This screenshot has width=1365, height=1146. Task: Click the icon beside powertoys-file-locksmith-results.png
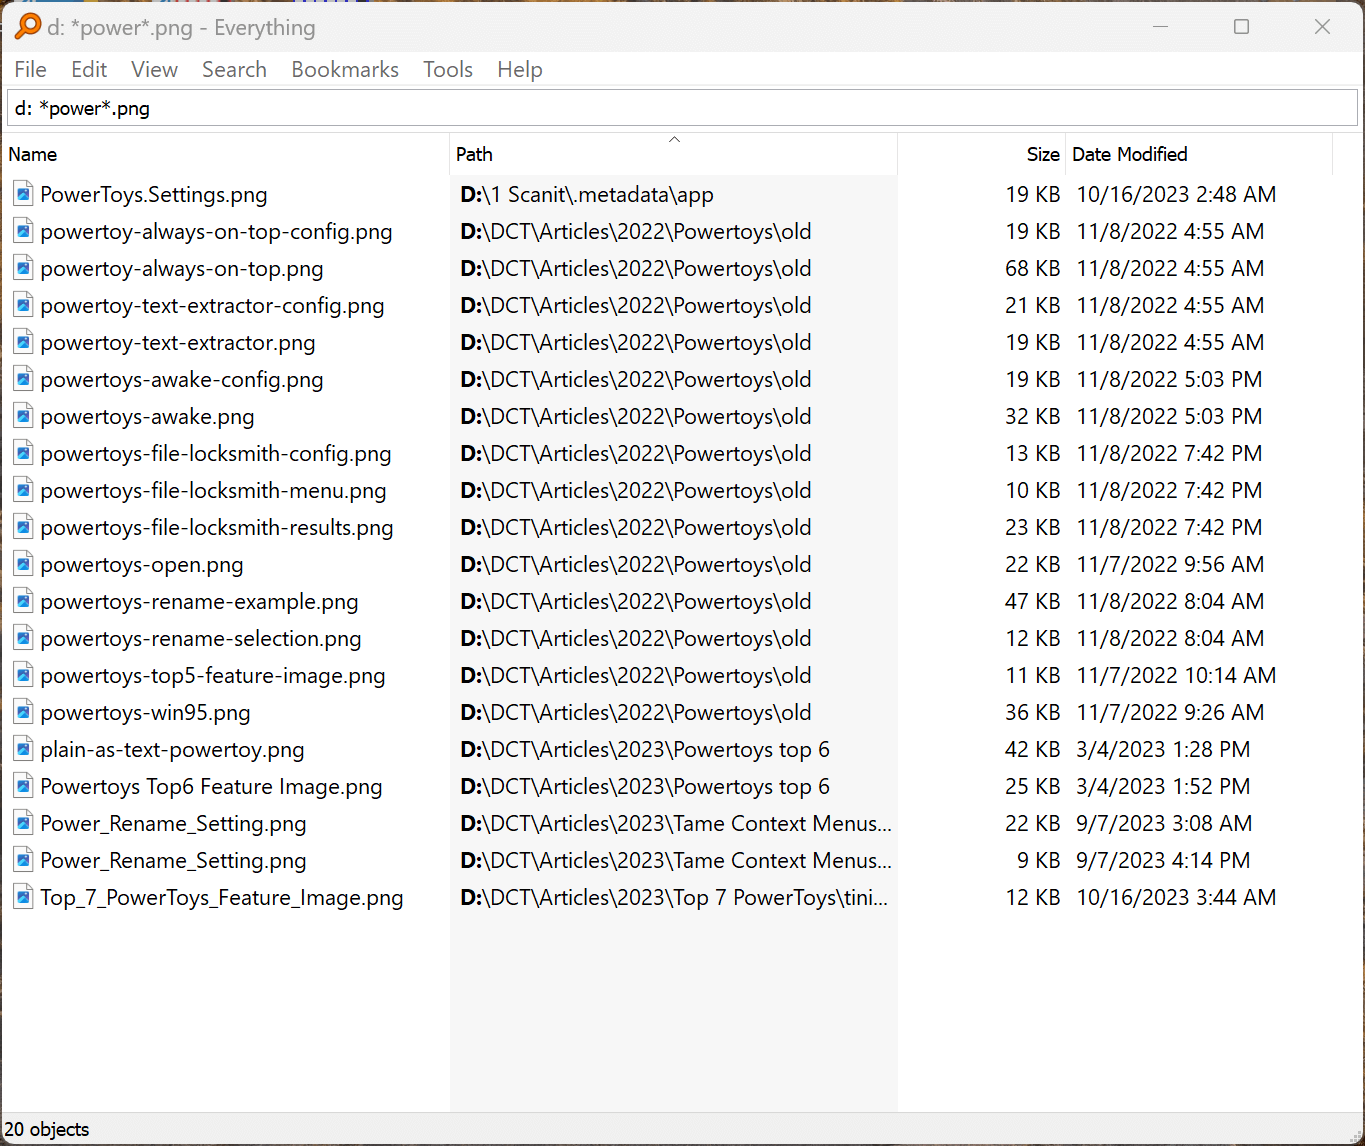[x=23, y=527]
